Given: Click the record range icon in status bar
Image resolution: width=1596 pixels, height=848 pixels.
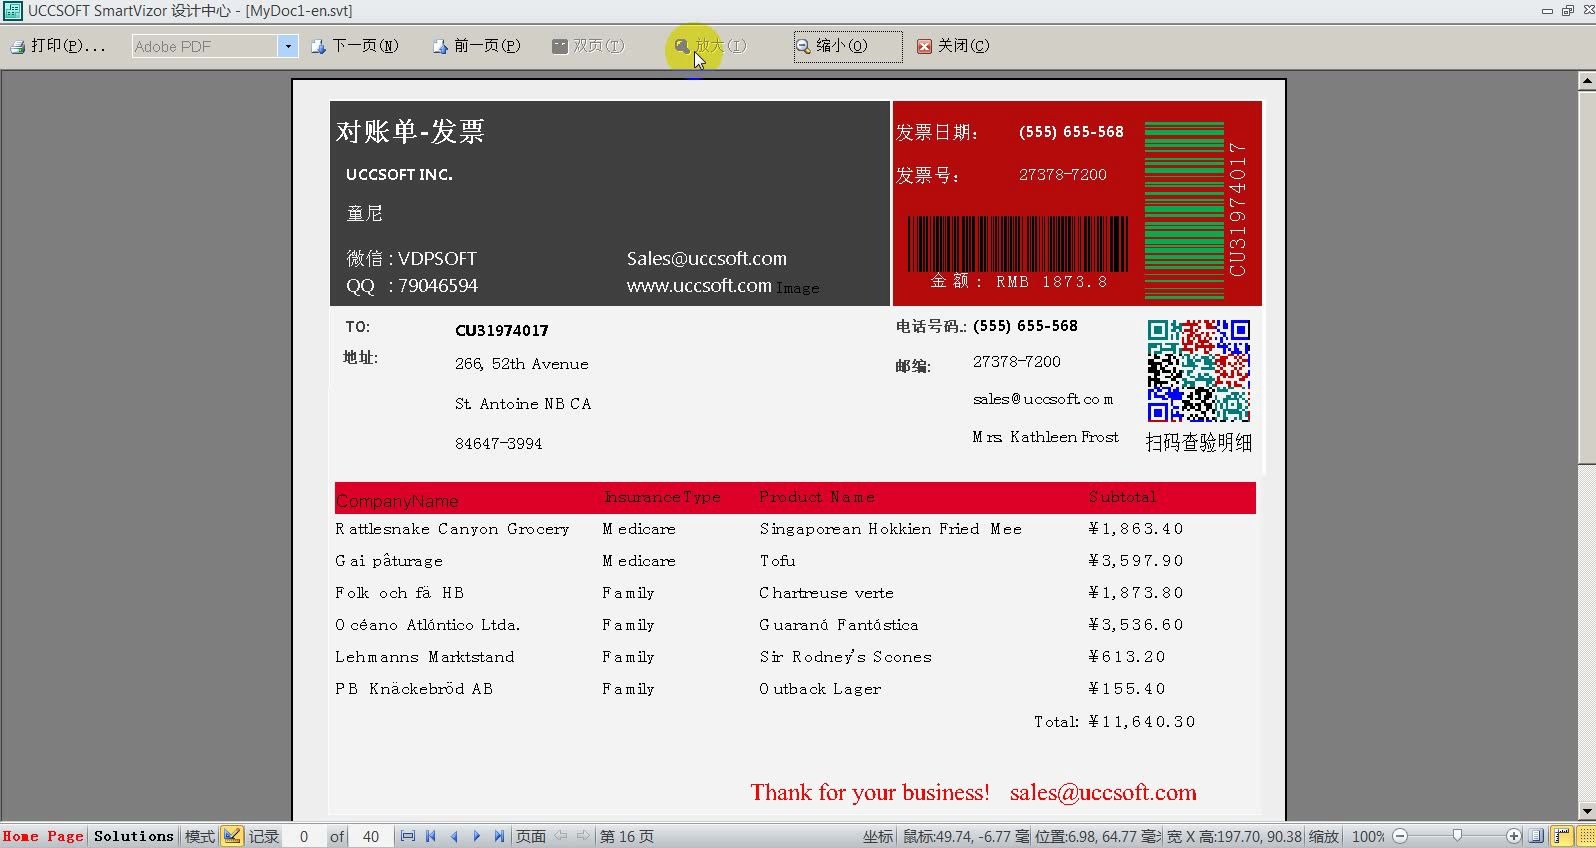Looking at the screenshot, I should pos(407,836).
